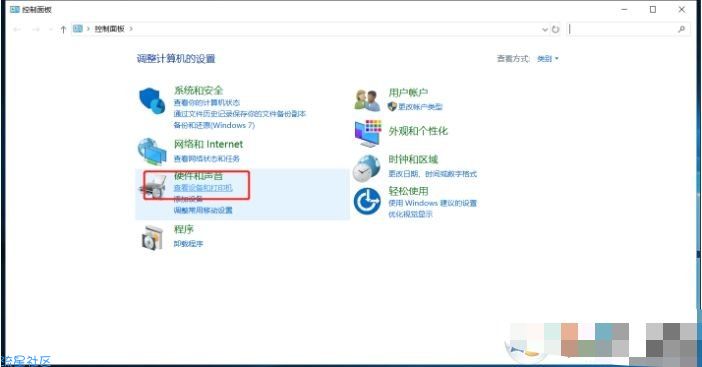Open the 程序 heading link
This screenshot has height=367, width=702.
pyautogui.click(x=184, y=230)
